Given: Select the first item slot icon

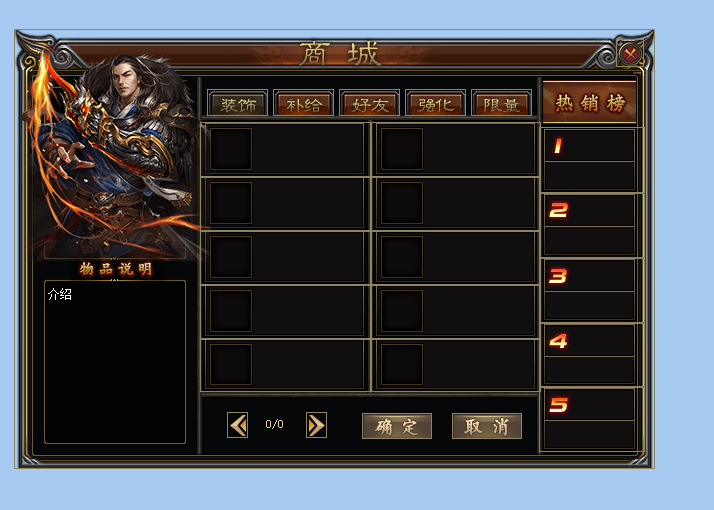Looking at the screenshot, I should click(231, 149).
